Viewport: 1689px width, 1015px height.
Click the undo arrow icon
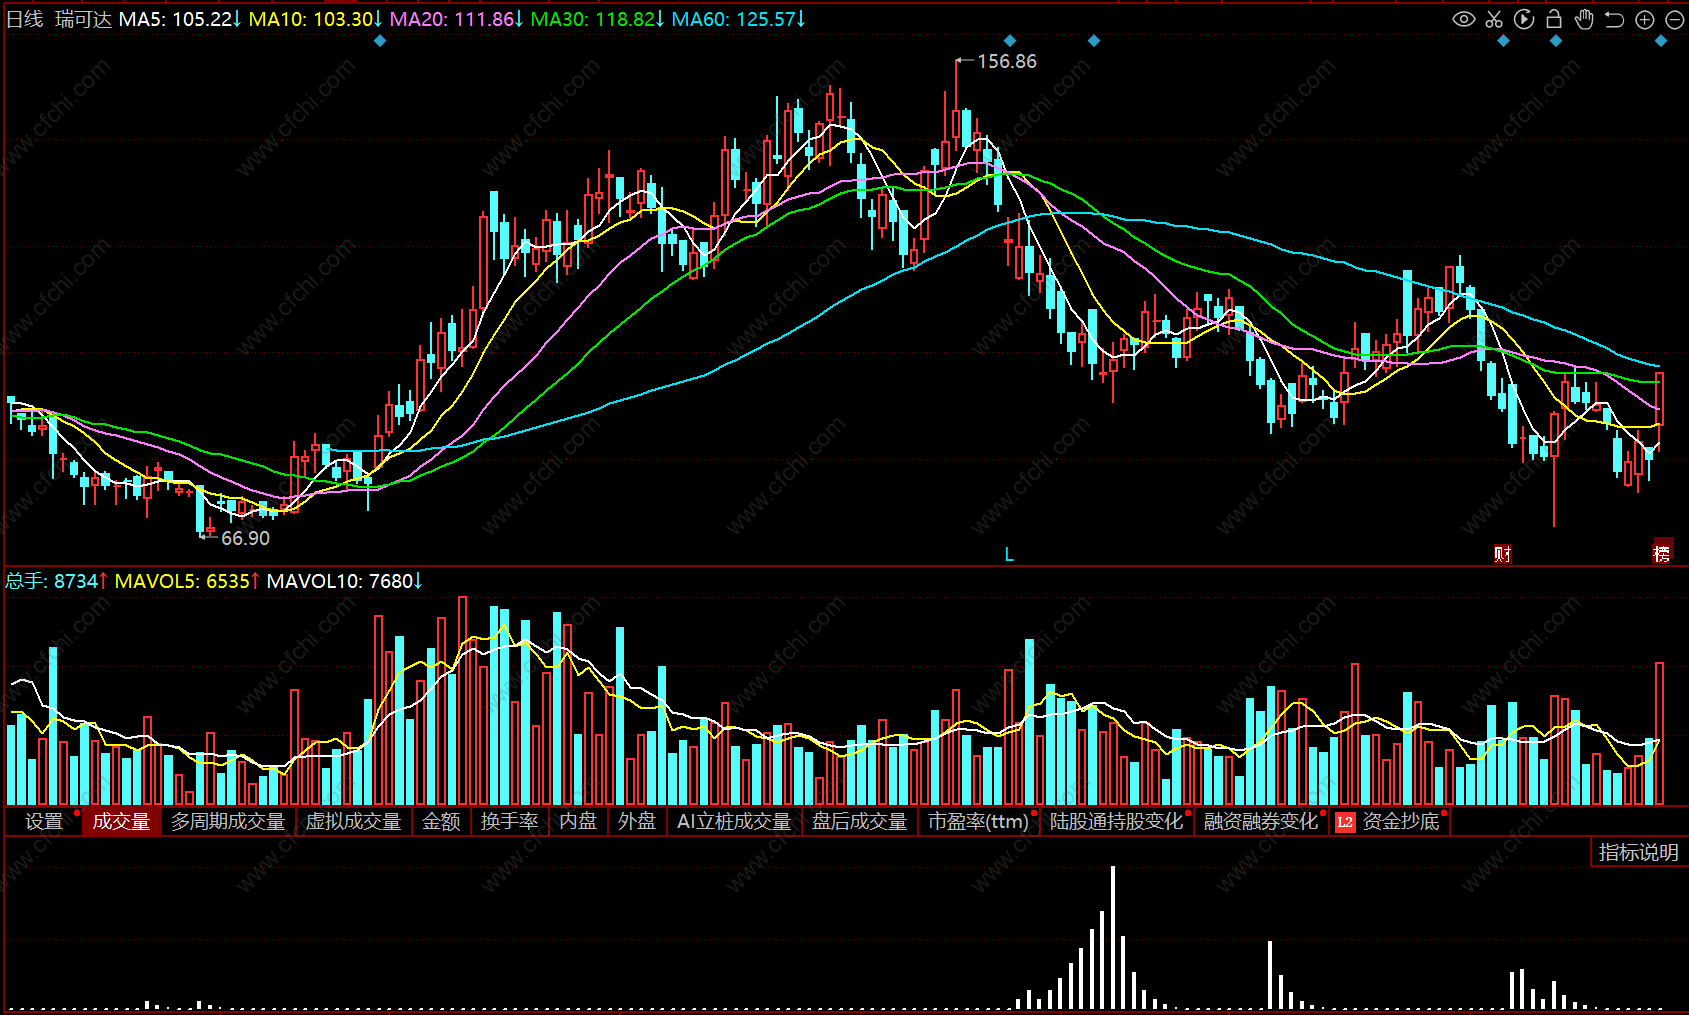tap(1614, 19)
